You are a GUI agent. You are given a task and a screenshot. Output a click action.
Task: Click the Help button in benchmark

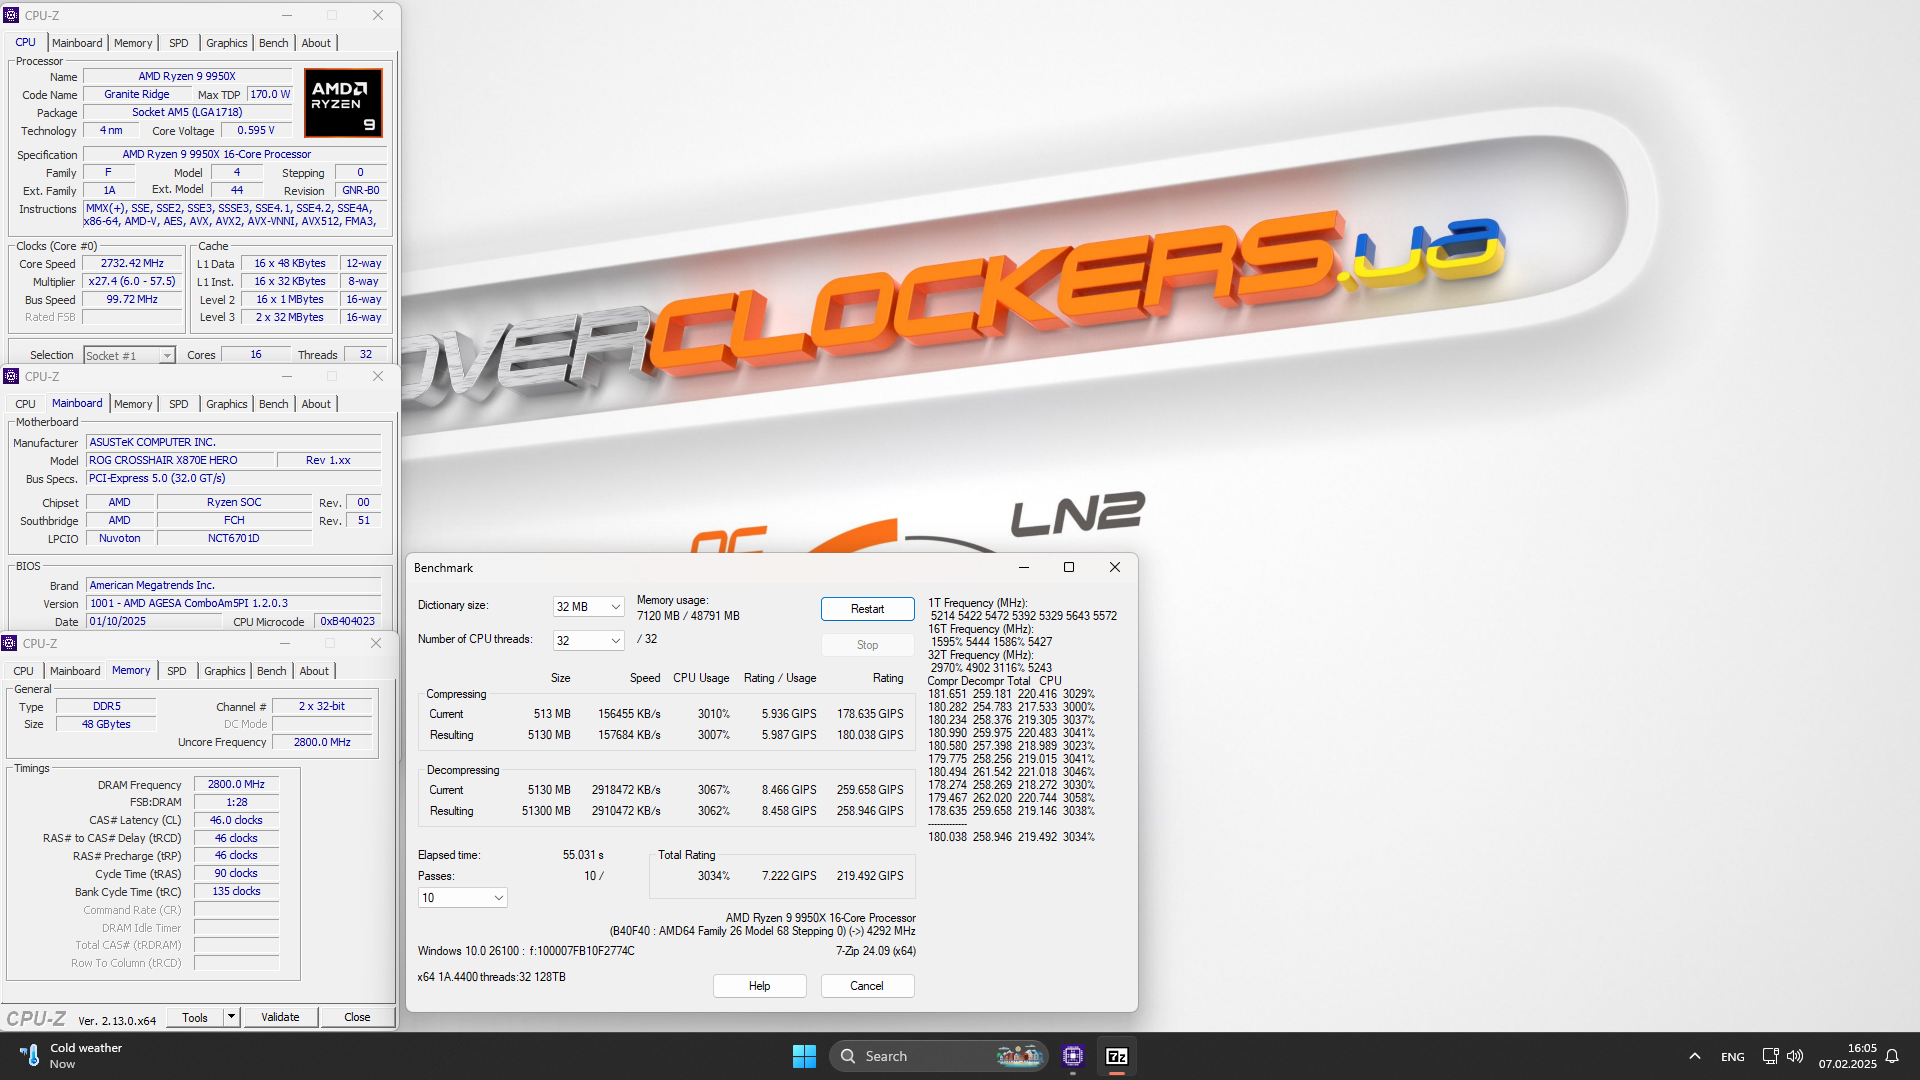(760, 985)
